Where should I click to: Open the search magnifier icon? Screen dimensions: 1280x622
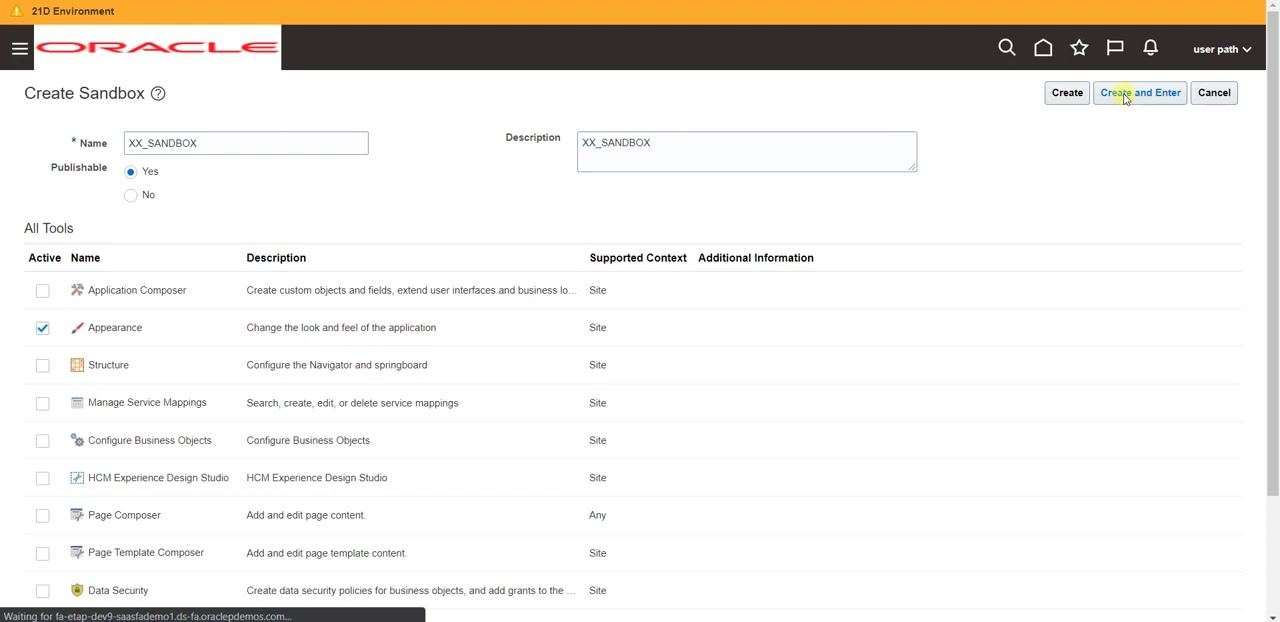click(x=1007, y=48)
